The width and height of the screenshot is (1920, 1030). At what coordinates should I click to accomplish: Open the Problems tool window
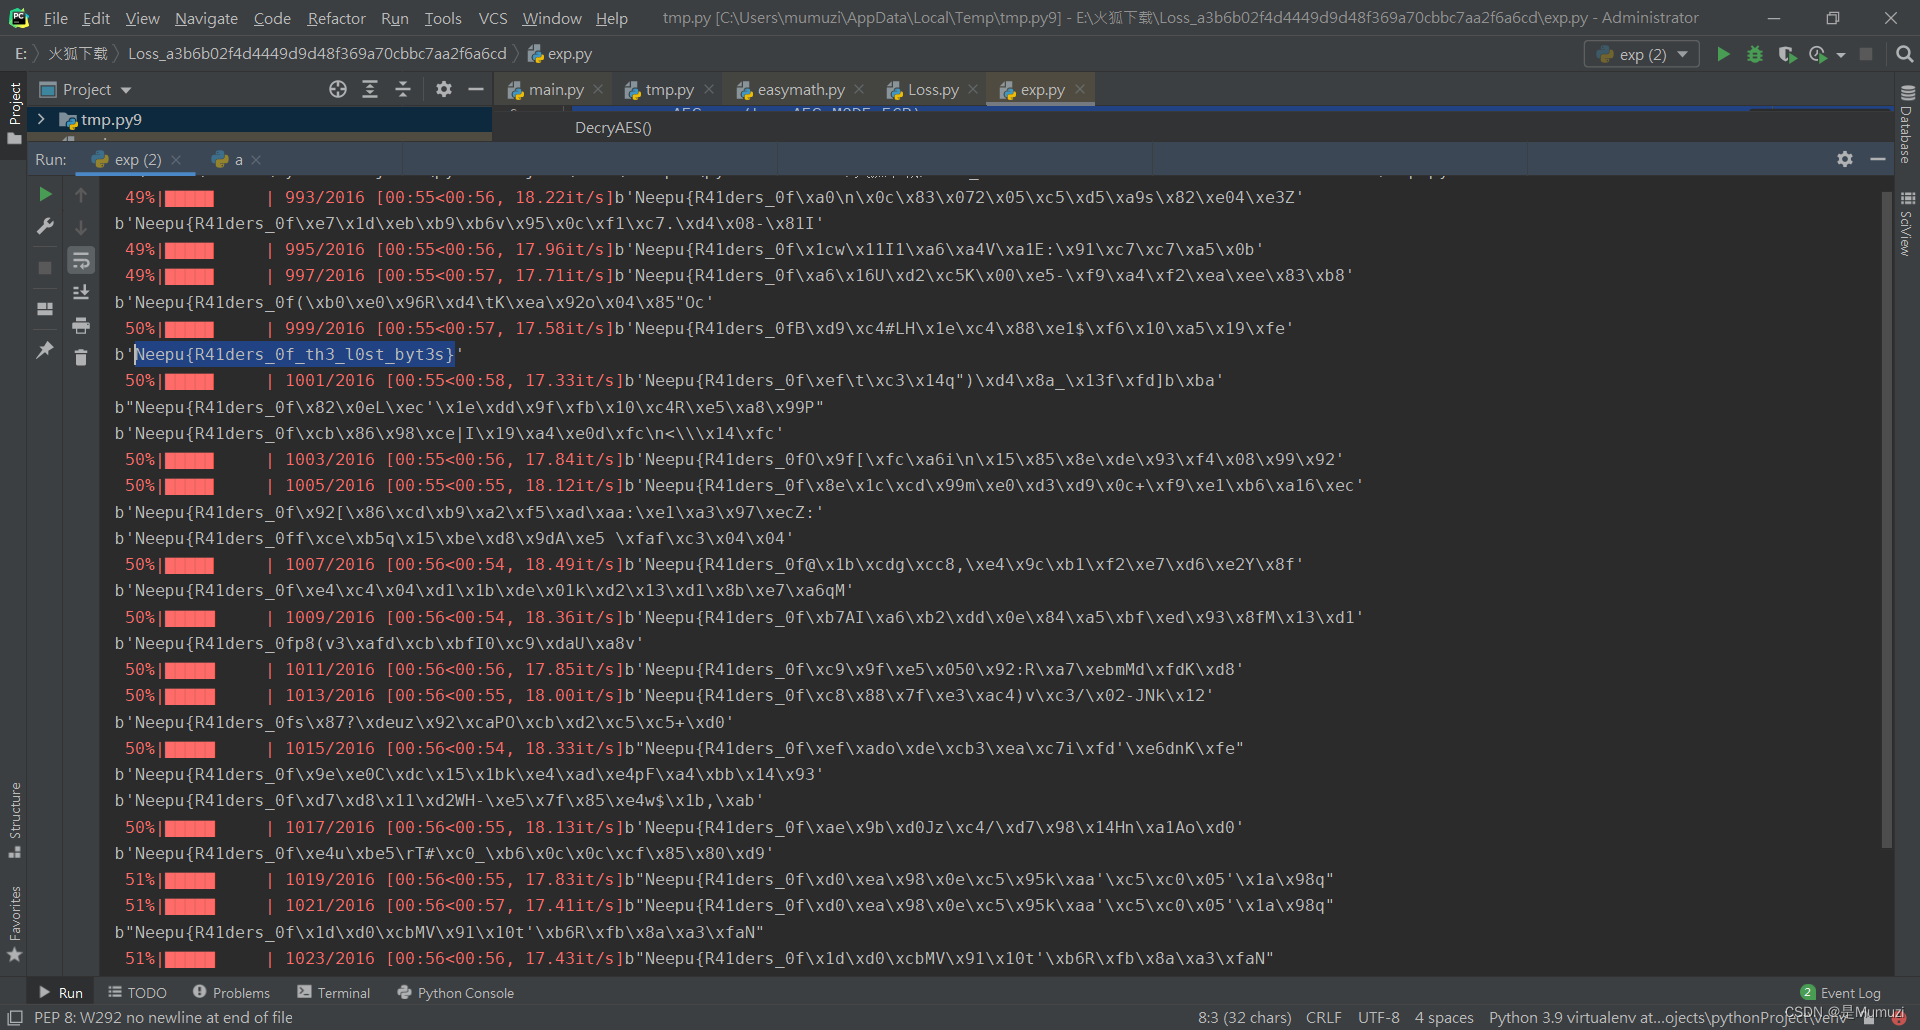(x=231, y=993)
